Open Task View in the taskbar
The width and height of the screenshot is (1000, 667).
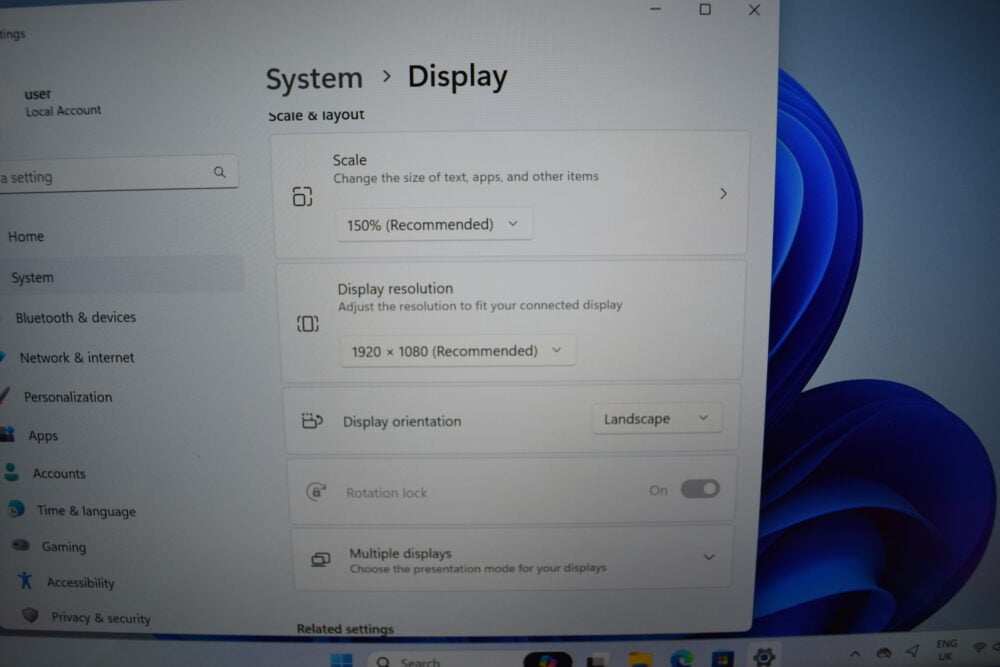coord(597,661)
